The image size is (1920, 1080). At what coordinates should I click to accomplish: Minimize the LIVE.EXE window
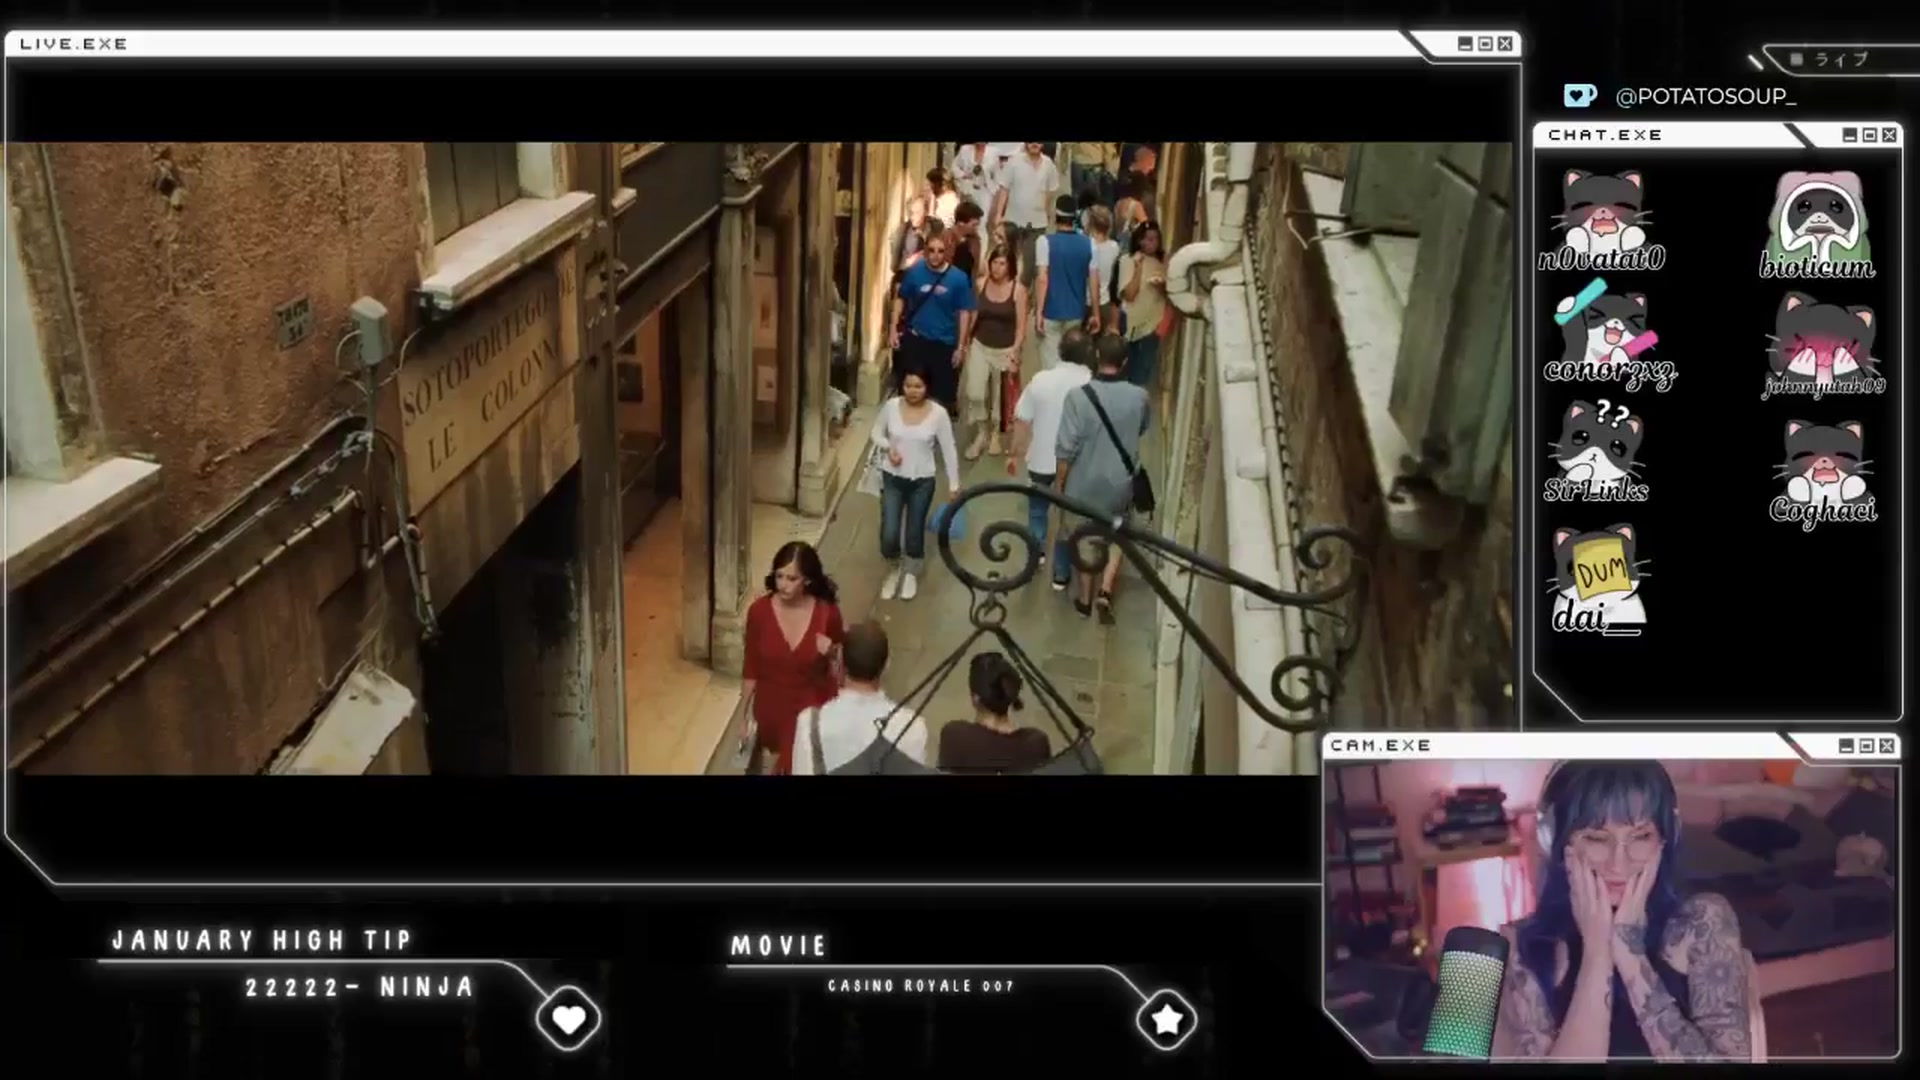pyautogui.click(x=1466, y=44)
